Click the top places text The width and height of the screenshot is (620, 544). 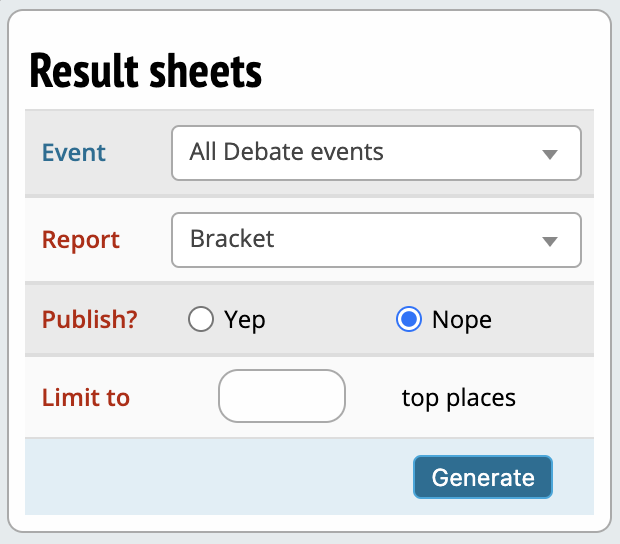[x=458, y=397]
